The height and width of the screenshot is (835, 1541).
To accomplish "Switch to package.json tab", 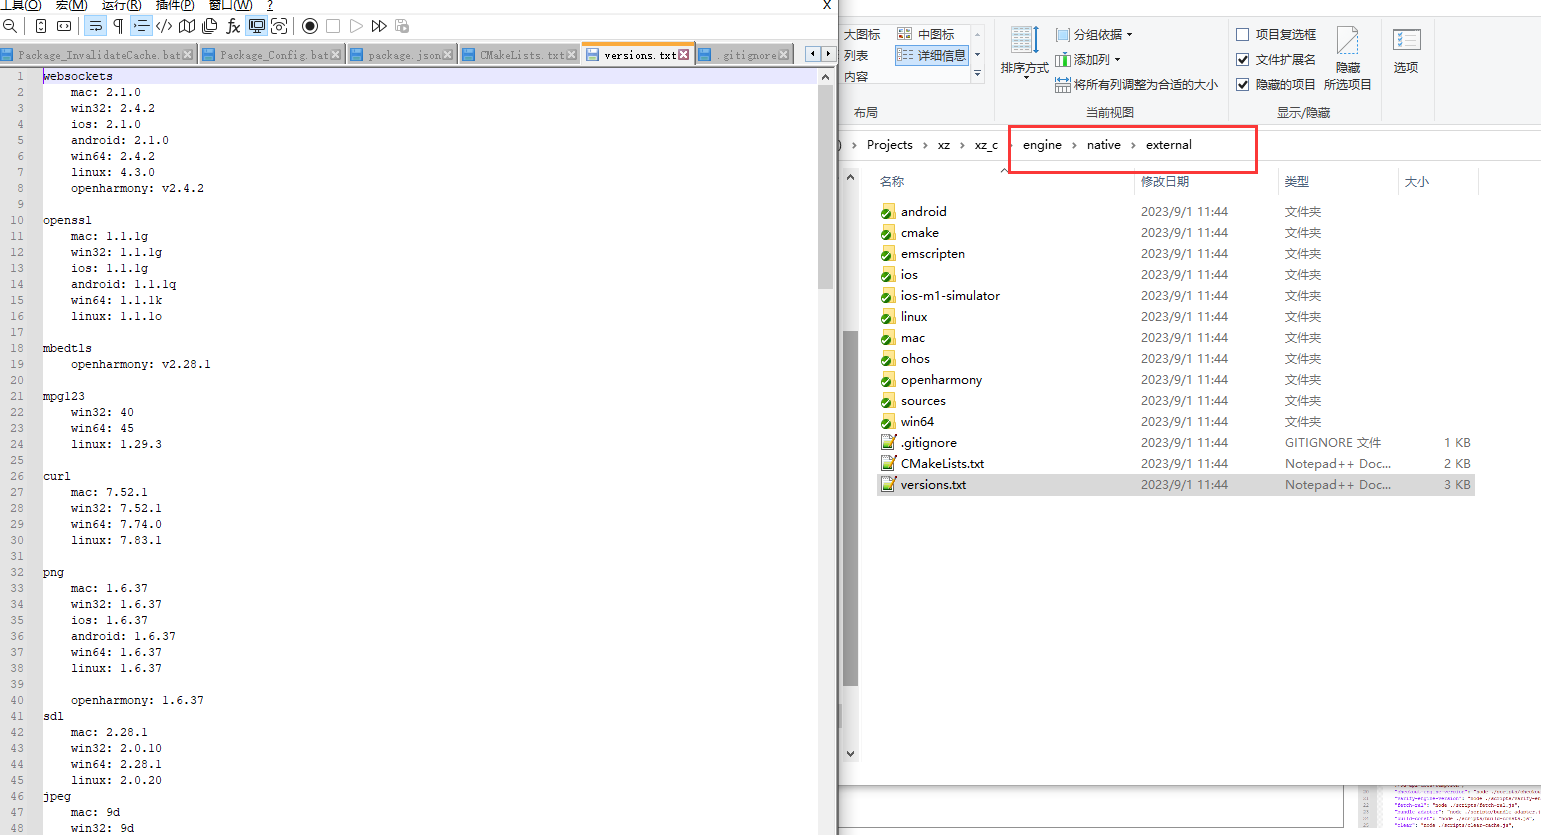I will (x=402, y=55).
